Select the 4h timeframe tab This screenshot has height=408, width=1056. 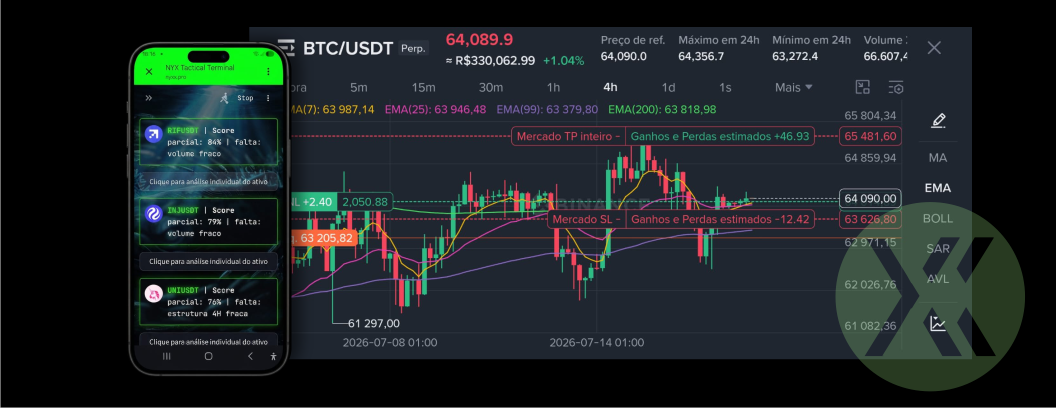(x=610, y=88)
